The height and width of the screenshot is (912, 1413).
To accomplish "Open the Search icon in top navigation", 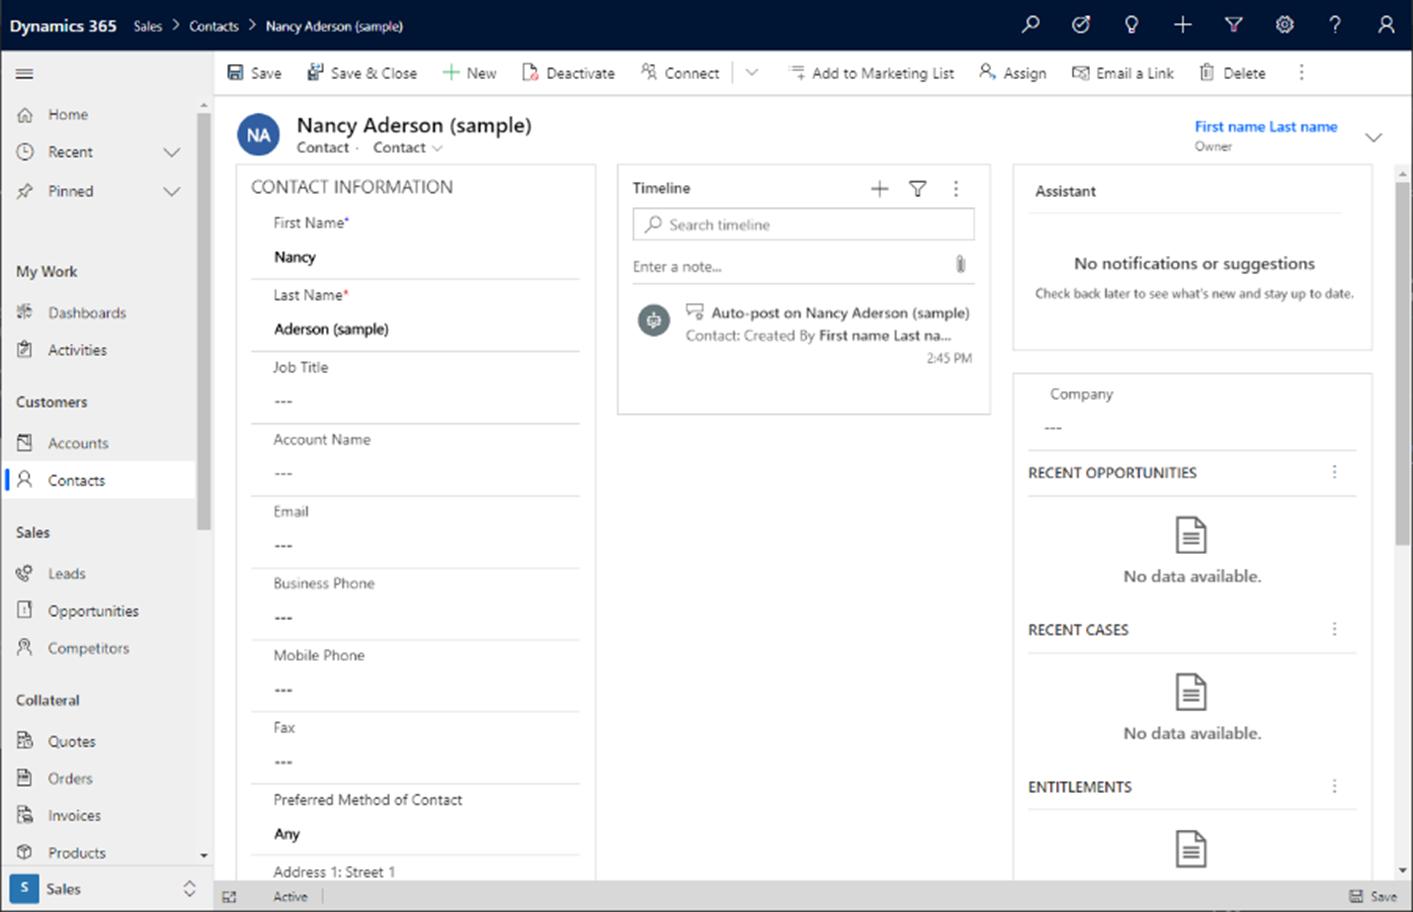I will click(x=1030, y=24).
